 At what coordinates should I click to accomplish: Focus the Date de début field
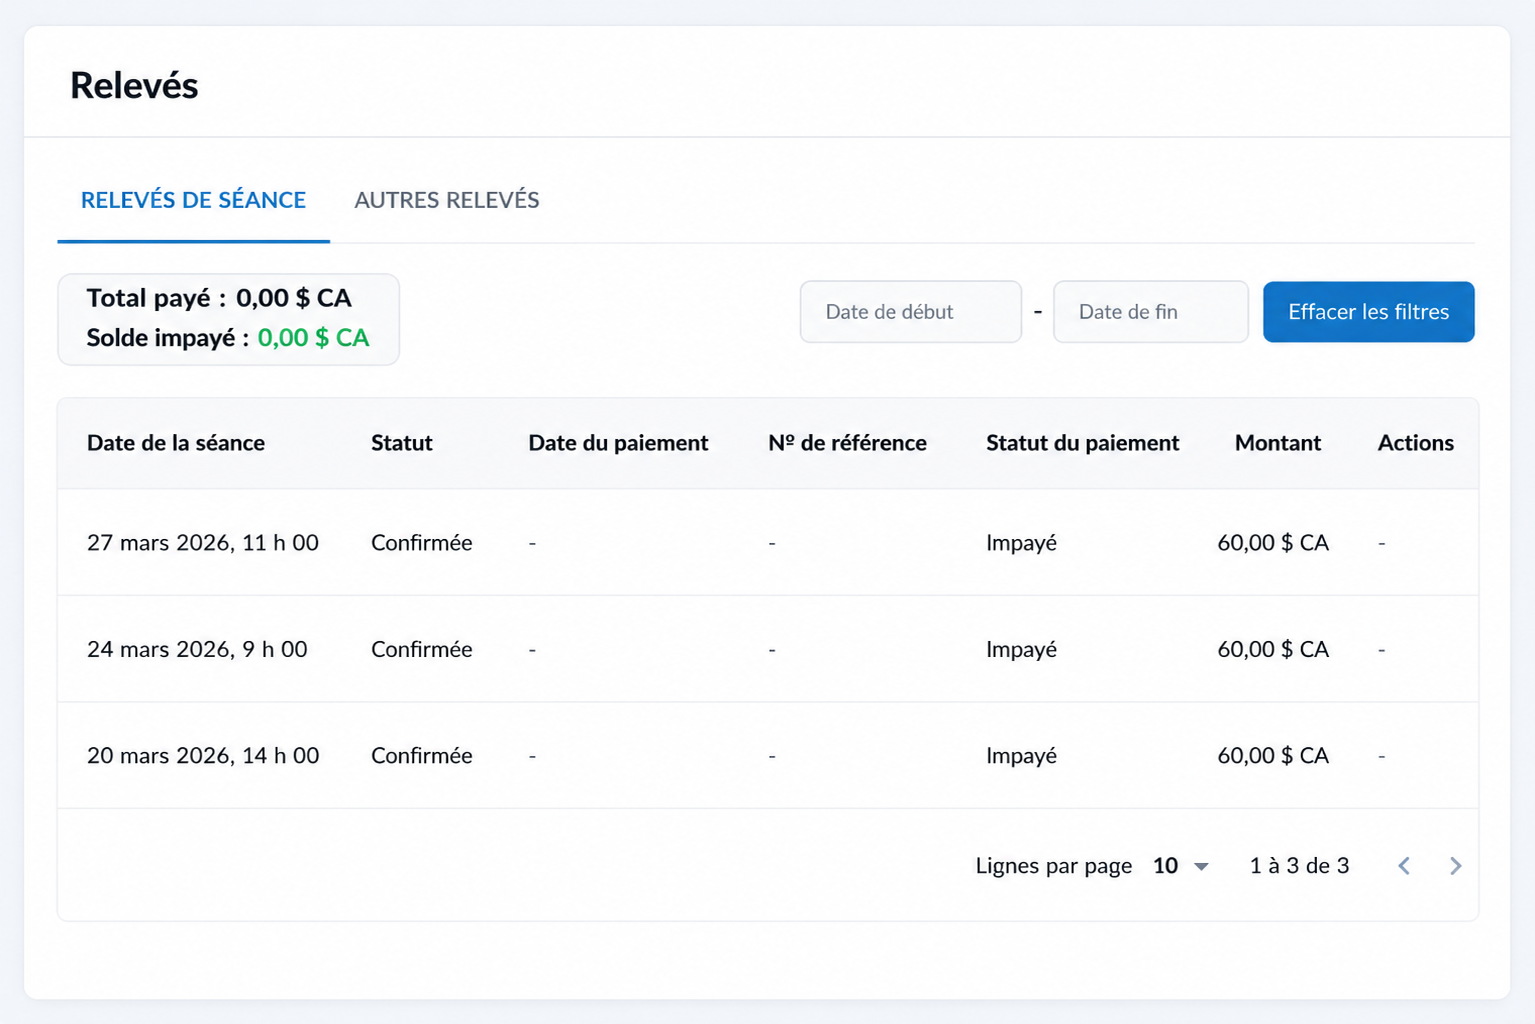pyautogui.click(x=910, y=312)
